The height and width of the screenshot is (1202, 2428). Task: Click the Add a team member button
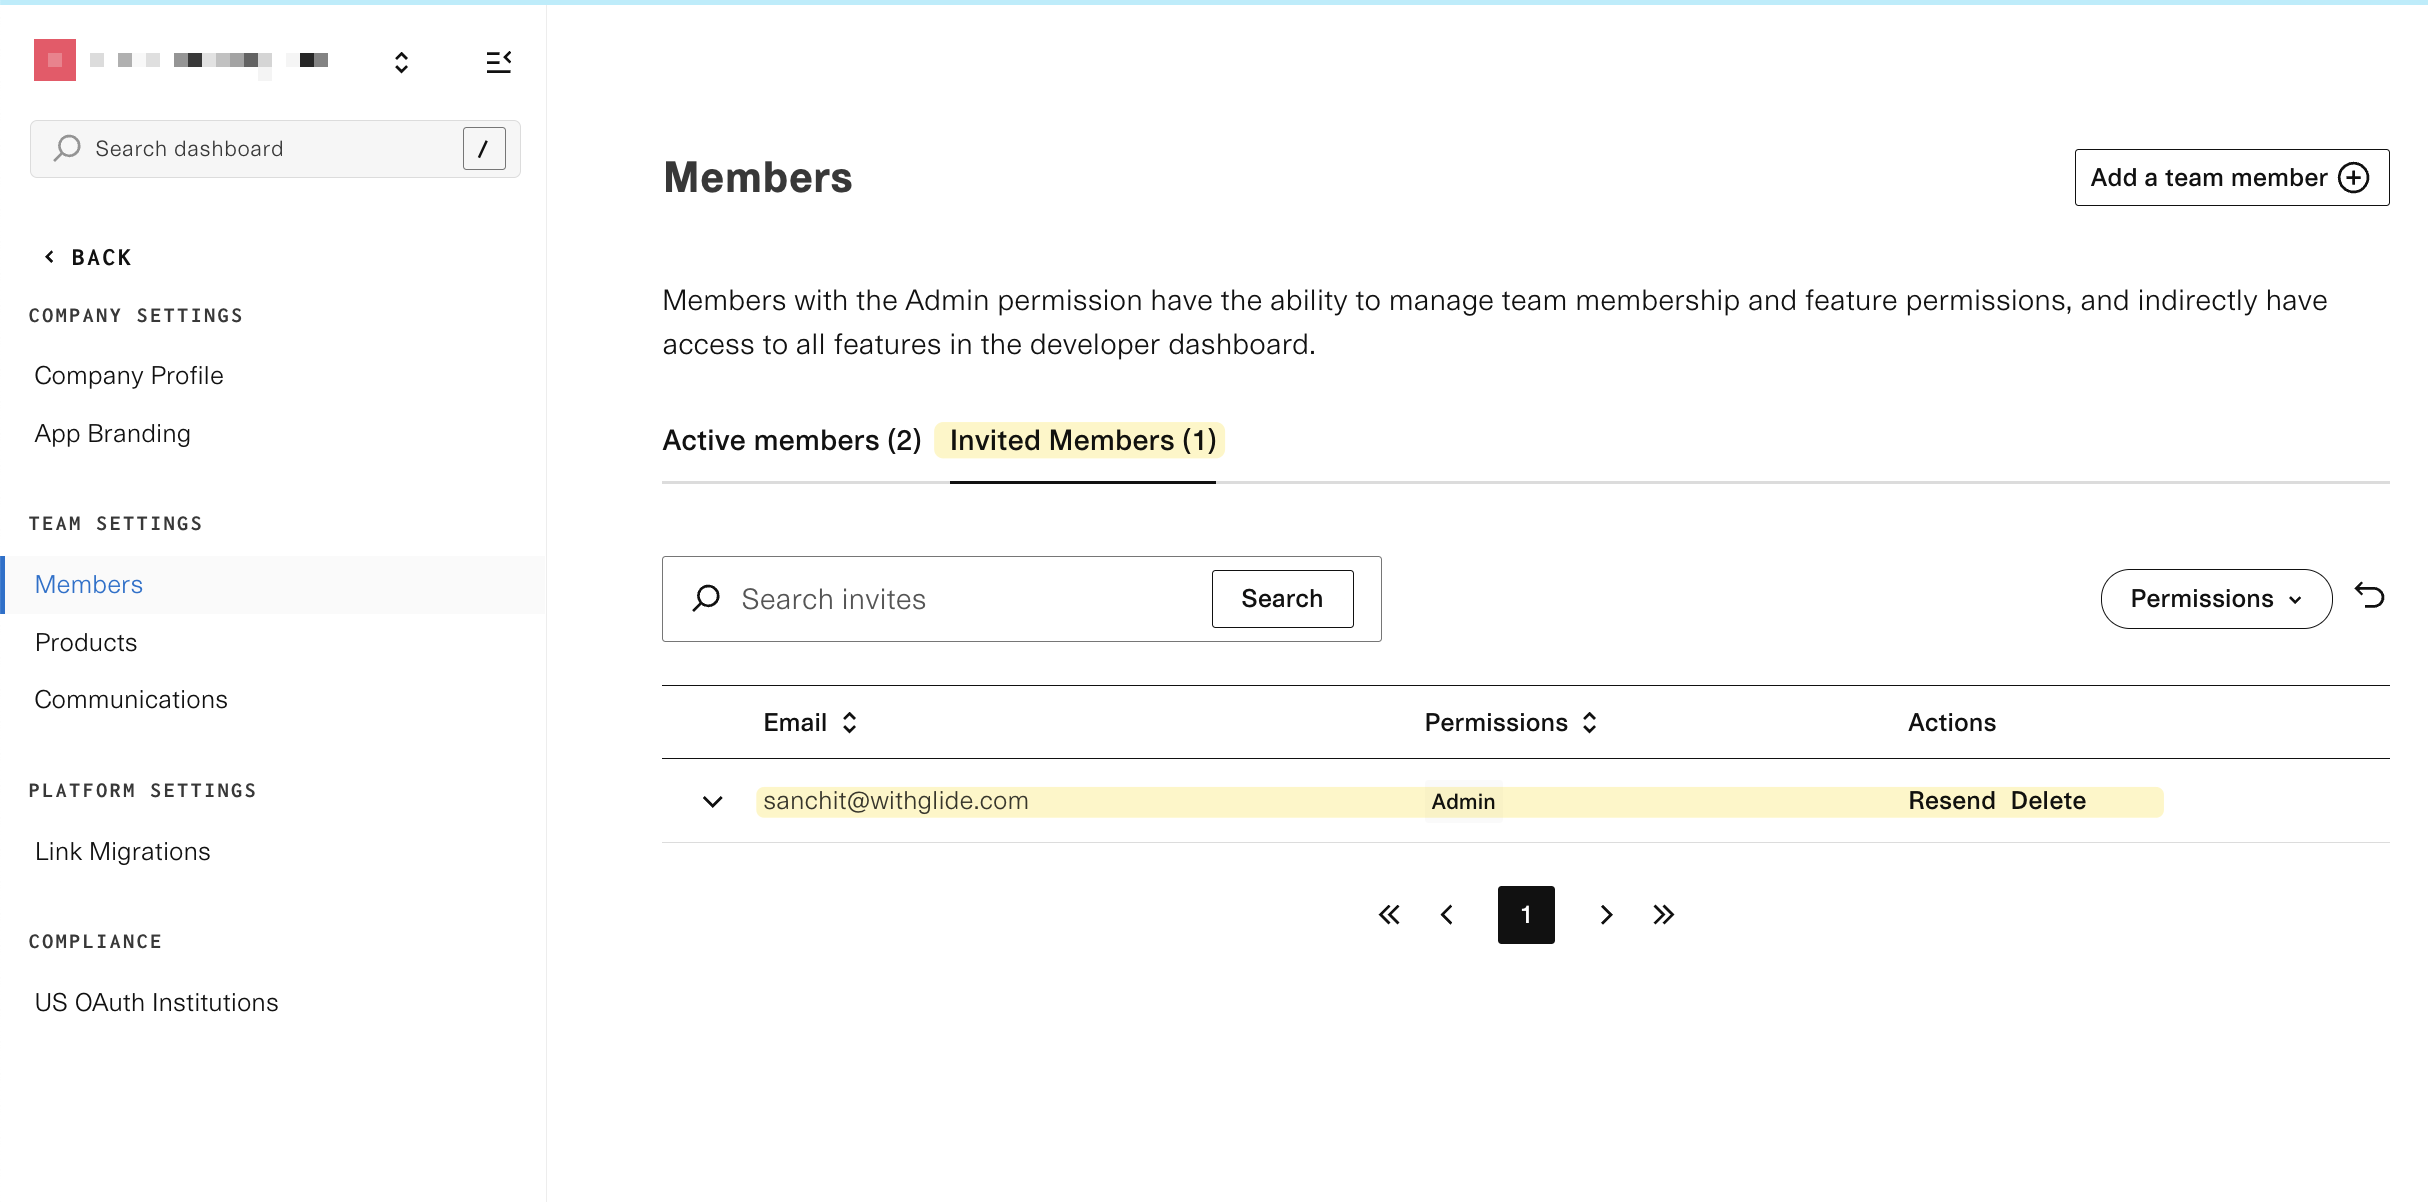(x=2231, y=177)
